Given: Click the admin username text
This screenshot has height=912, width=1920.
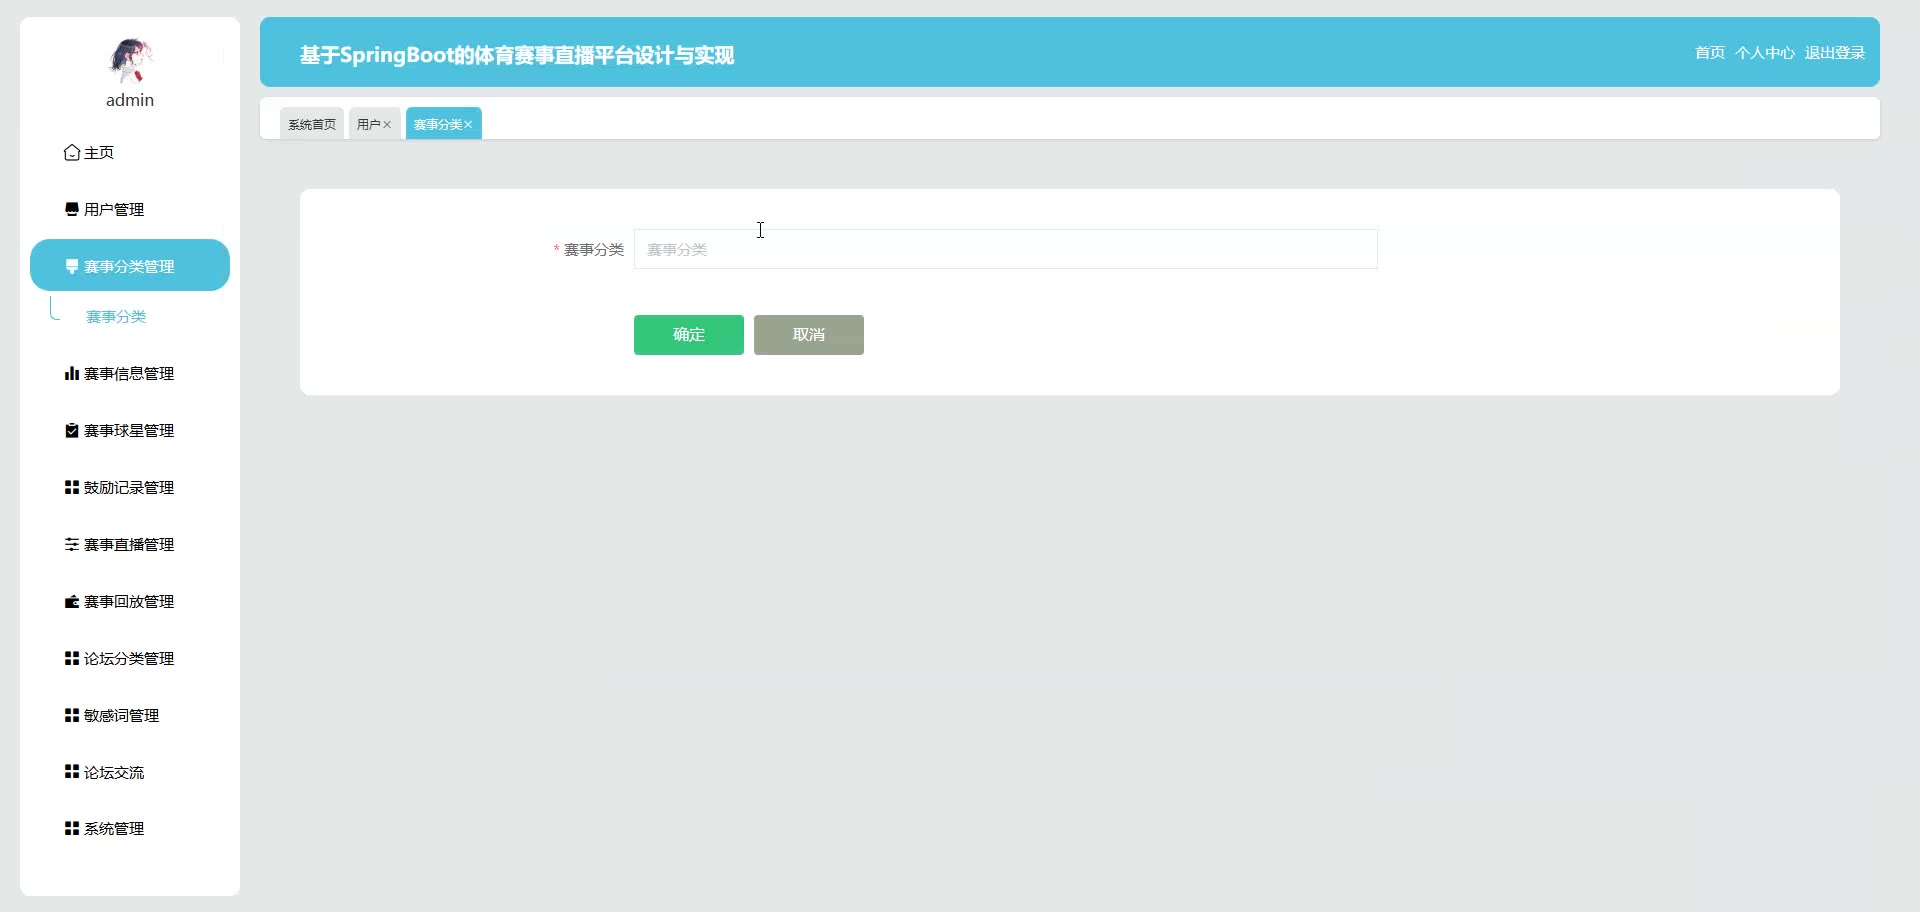Looking at the screenshot, I should pos(130,100).
